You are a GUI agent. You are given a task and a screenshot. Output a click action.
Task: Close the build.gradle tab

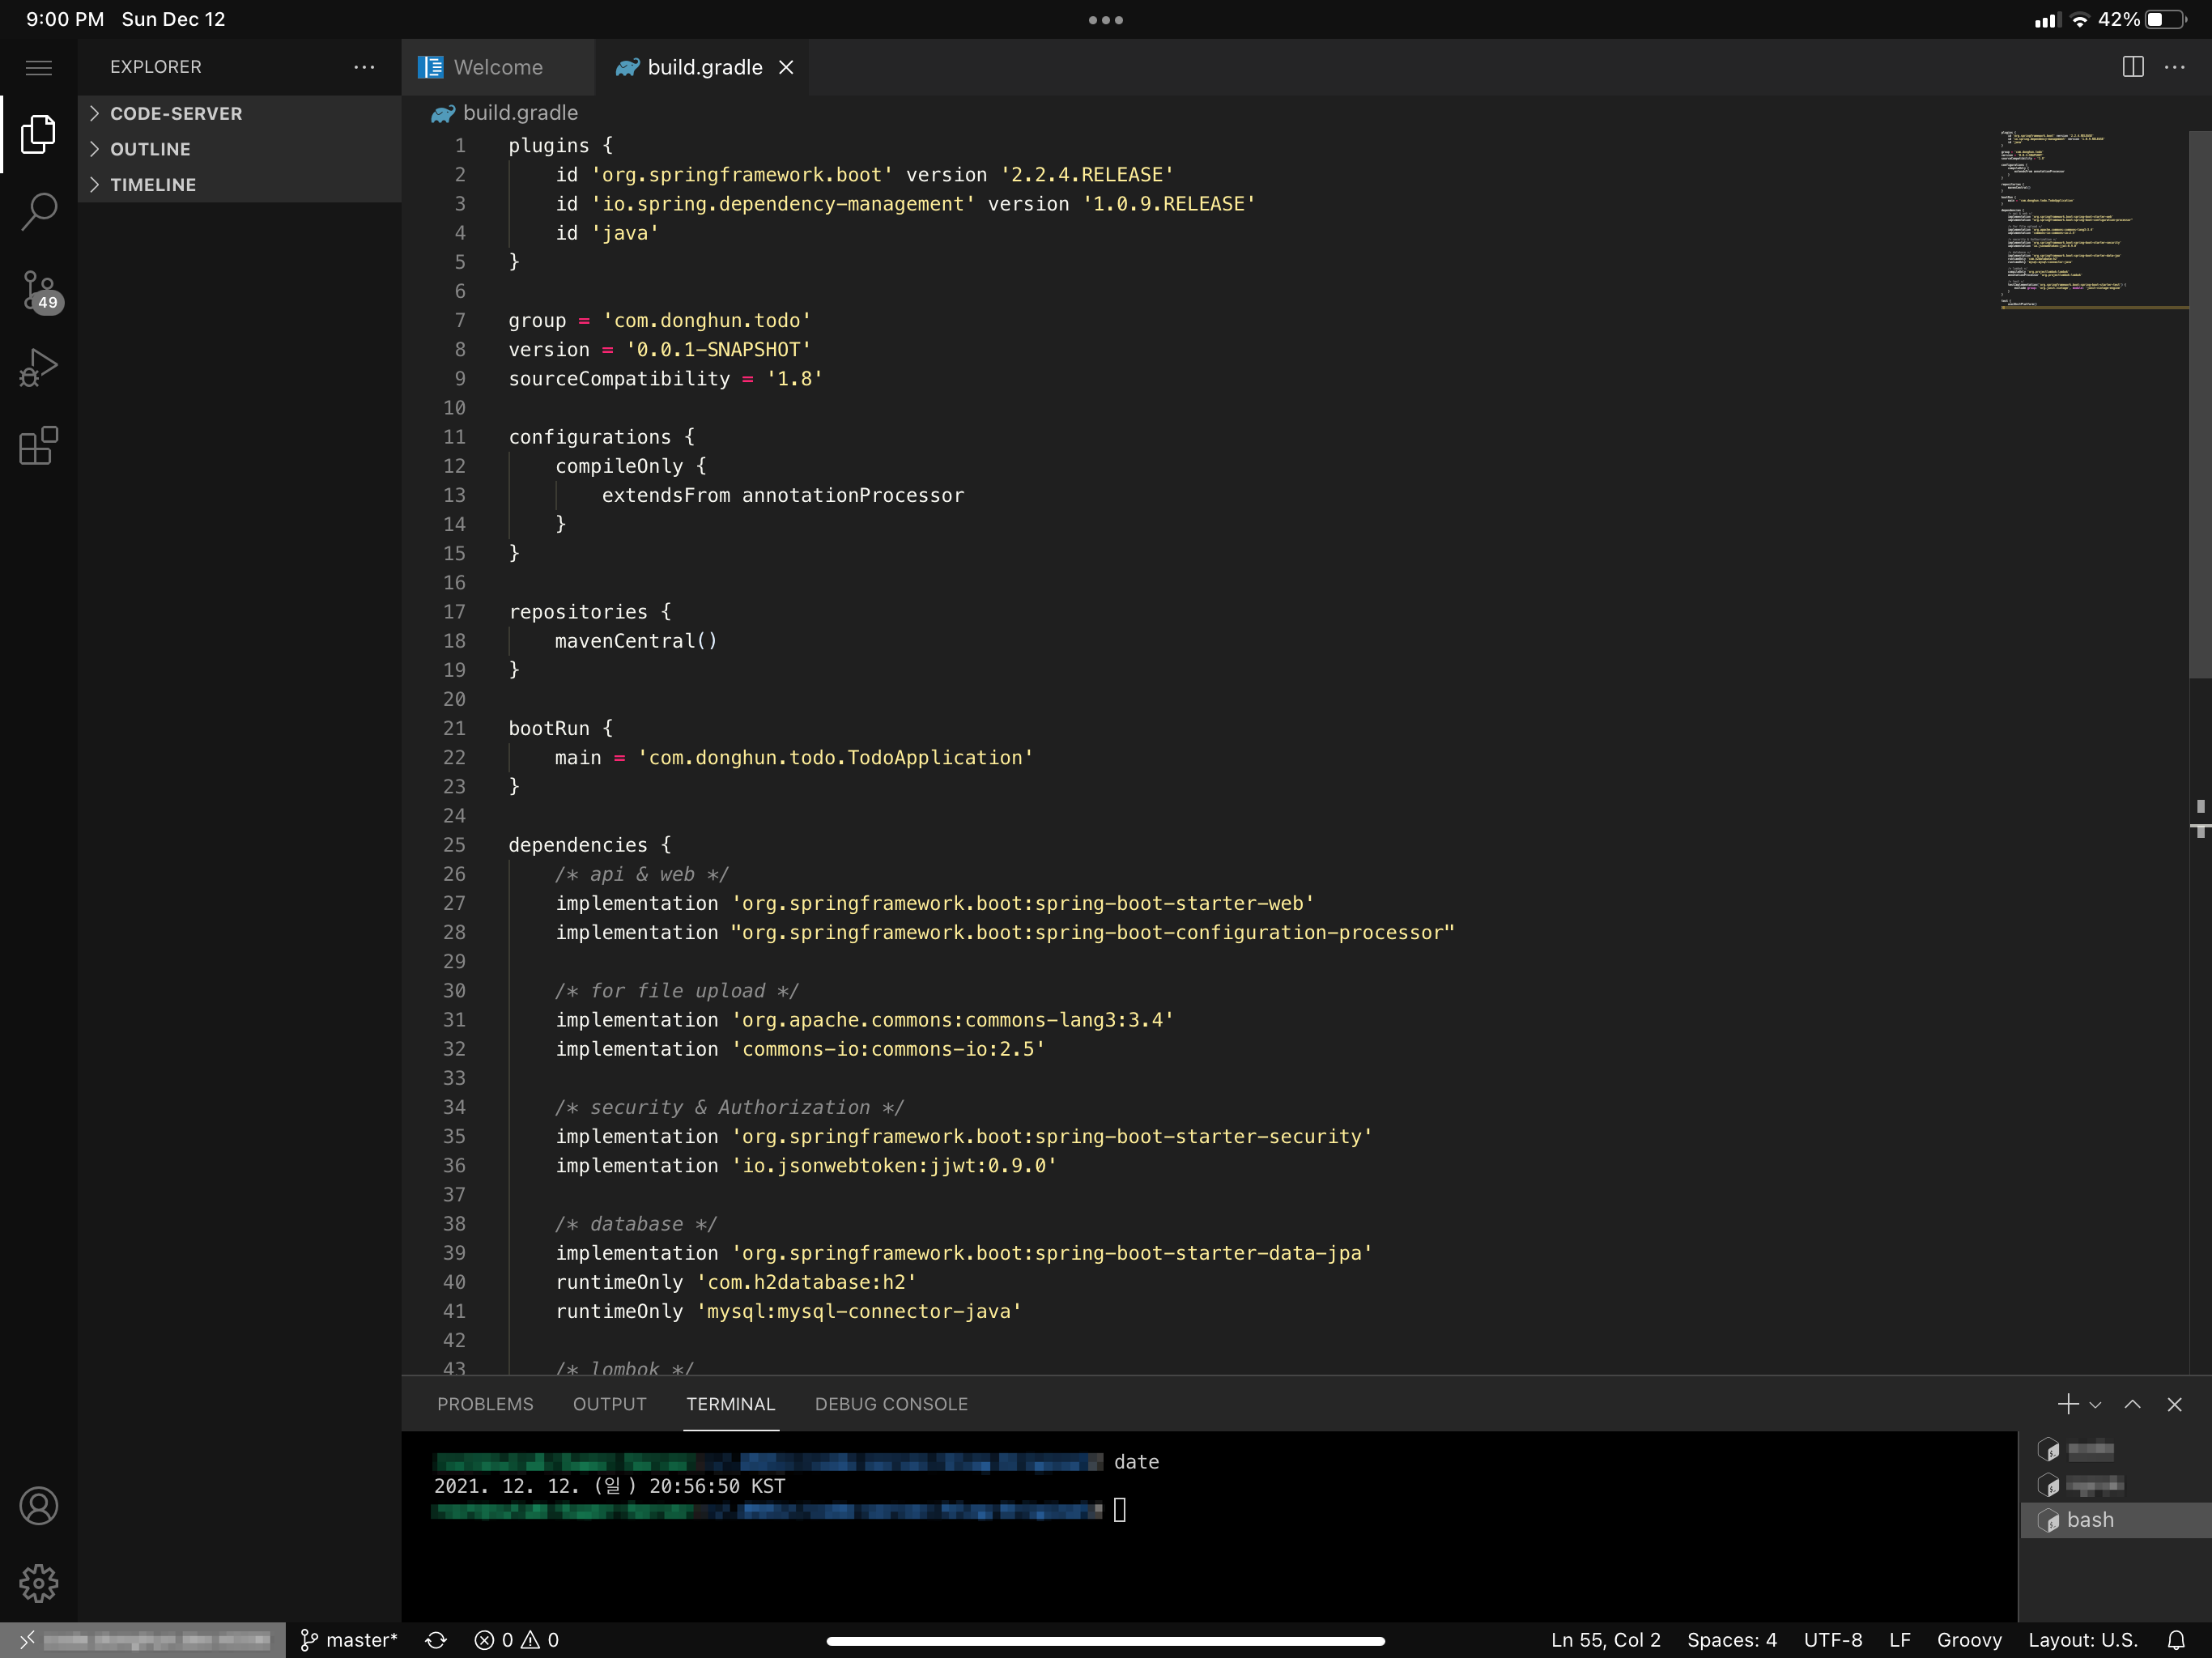coord(786,67)
